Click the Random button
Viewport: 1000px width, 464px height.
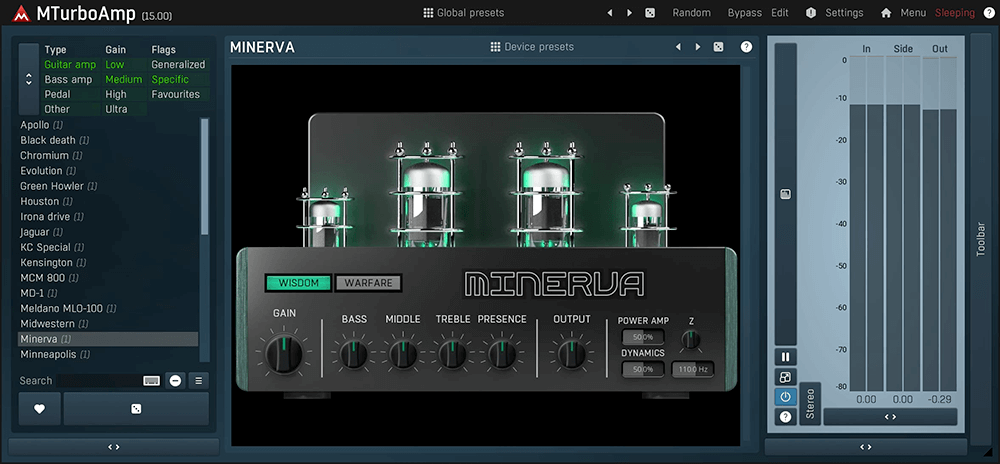[691, 13]
